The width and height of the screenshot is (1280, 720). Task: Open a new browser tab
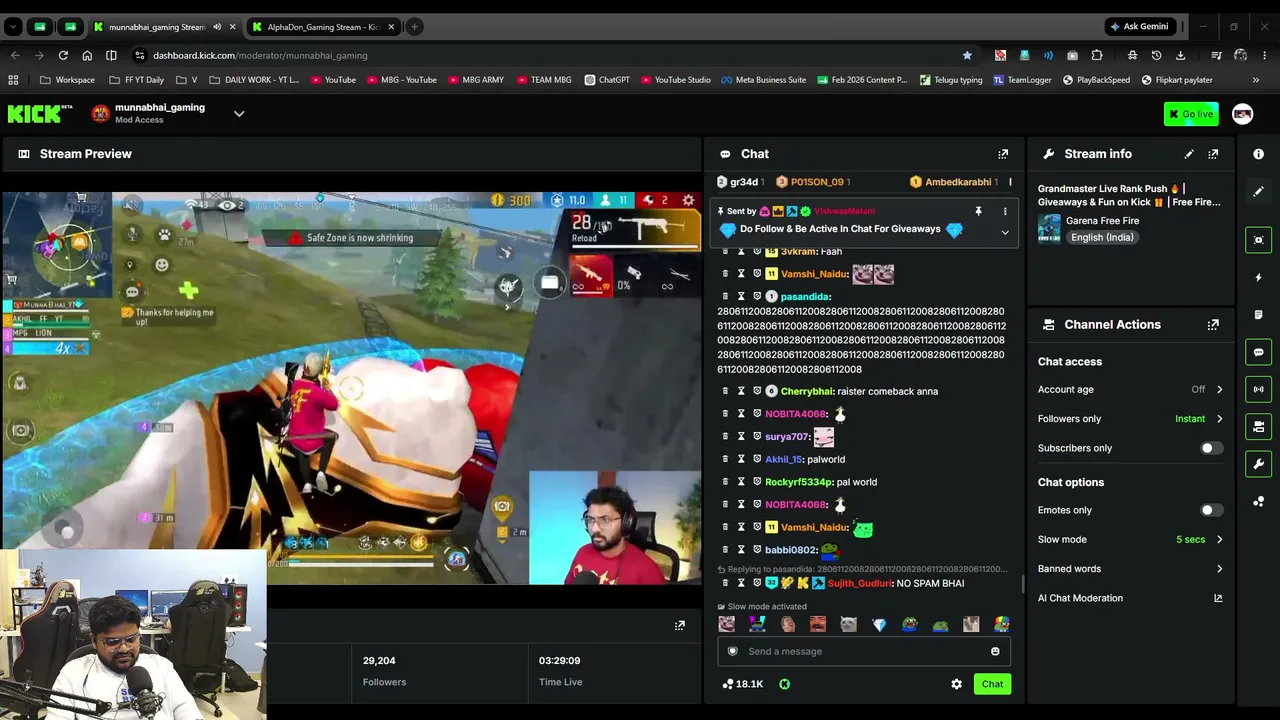[x=414, y=27]
